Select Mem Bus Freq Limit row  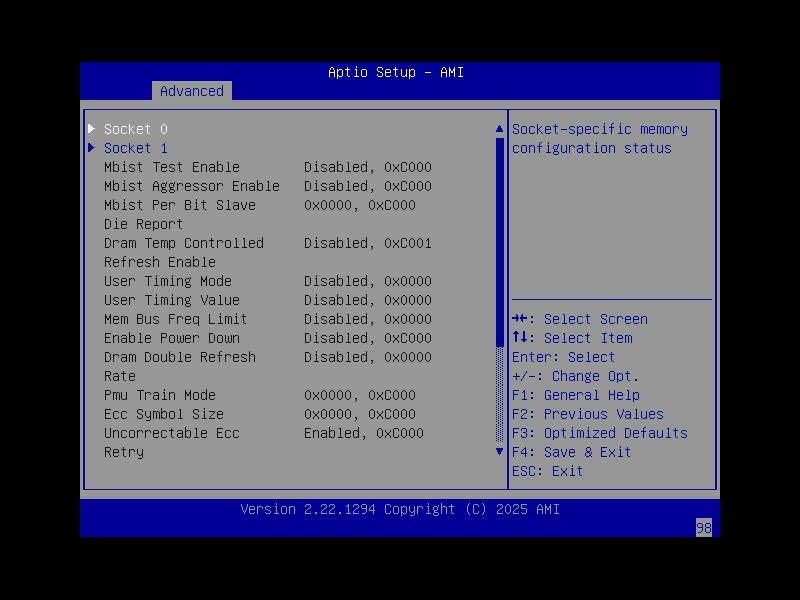click(x=268, y=319)
